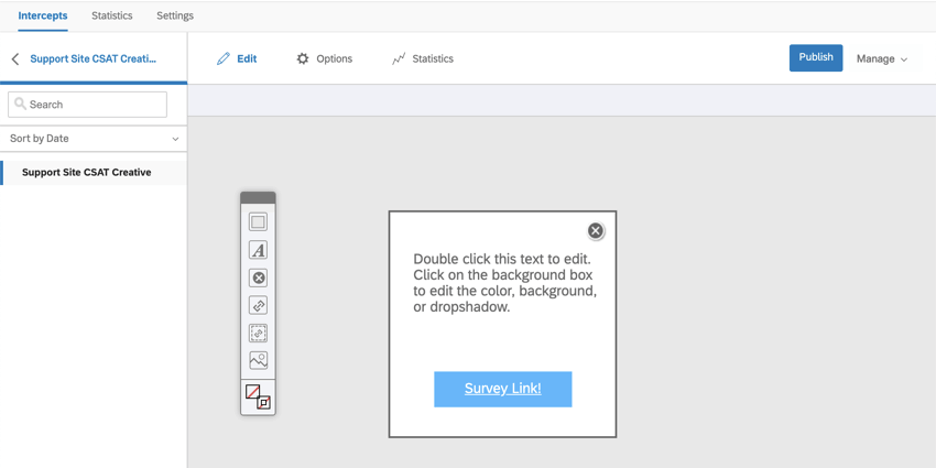Switch to the top Statistics tab

[x=112, y=16]
